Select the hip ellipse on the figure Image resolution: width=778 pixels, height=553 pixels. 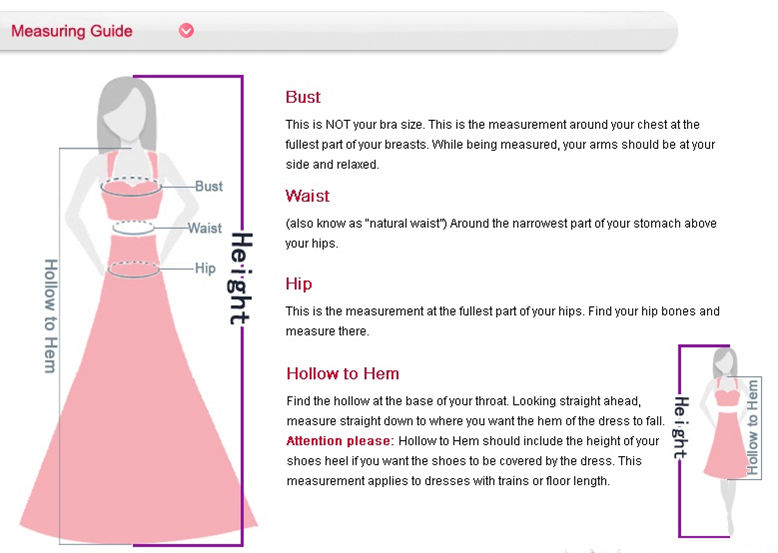click(x=133, y=268)
